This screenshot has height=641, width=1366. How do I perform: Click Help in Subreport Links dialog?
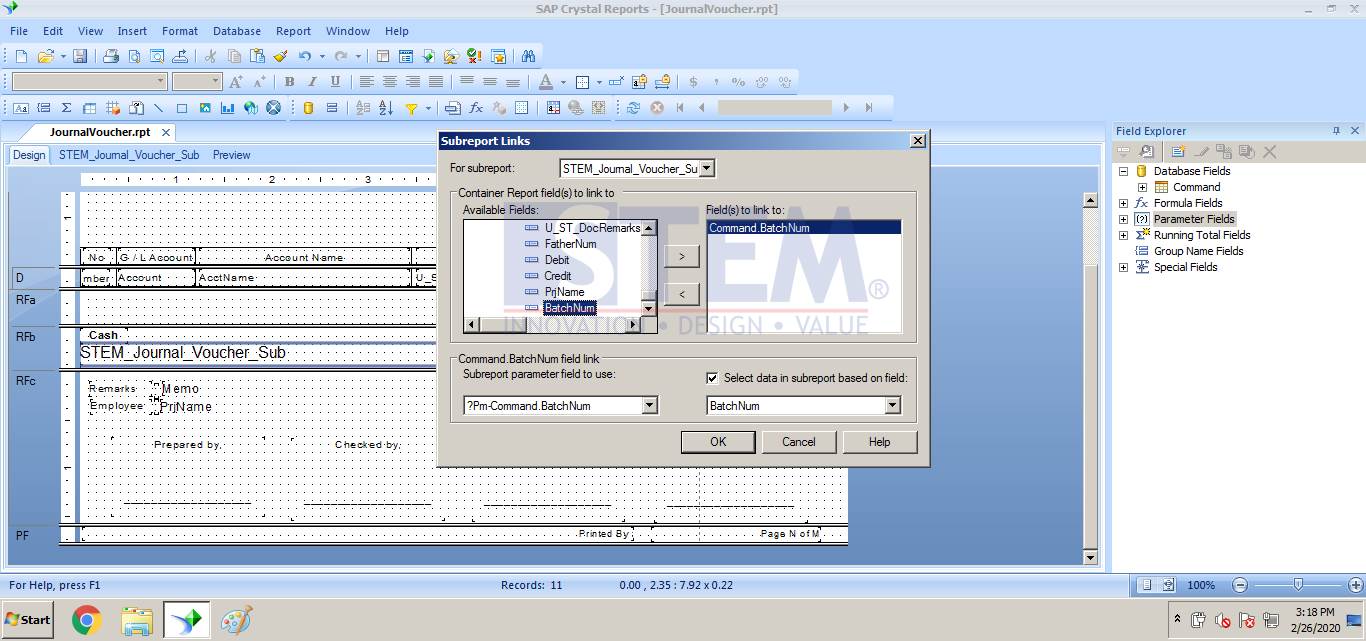880,442
